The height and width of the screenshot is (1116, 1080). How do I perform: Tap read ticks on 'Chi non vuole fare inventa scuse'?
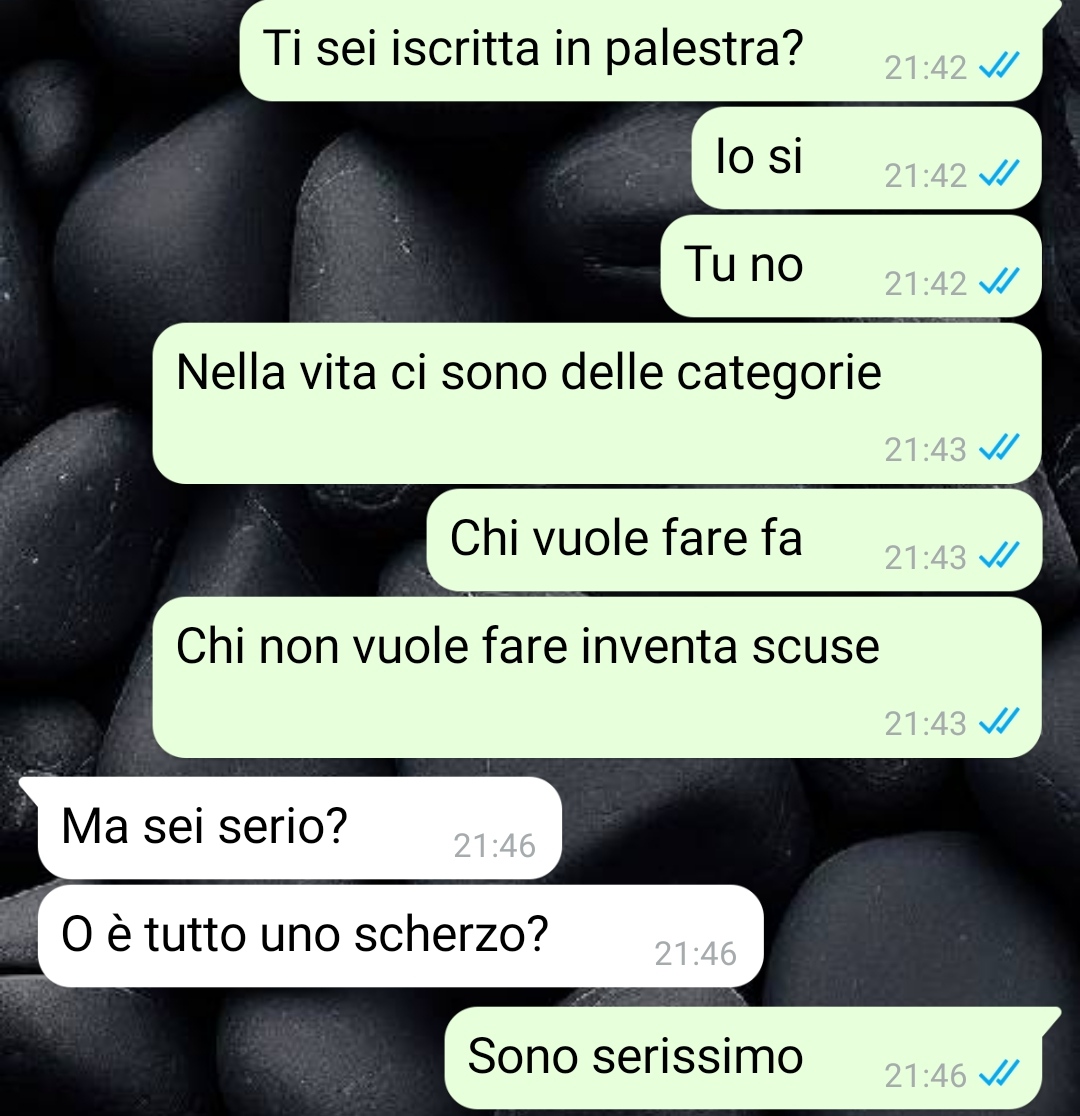[x=1000, y=722]
